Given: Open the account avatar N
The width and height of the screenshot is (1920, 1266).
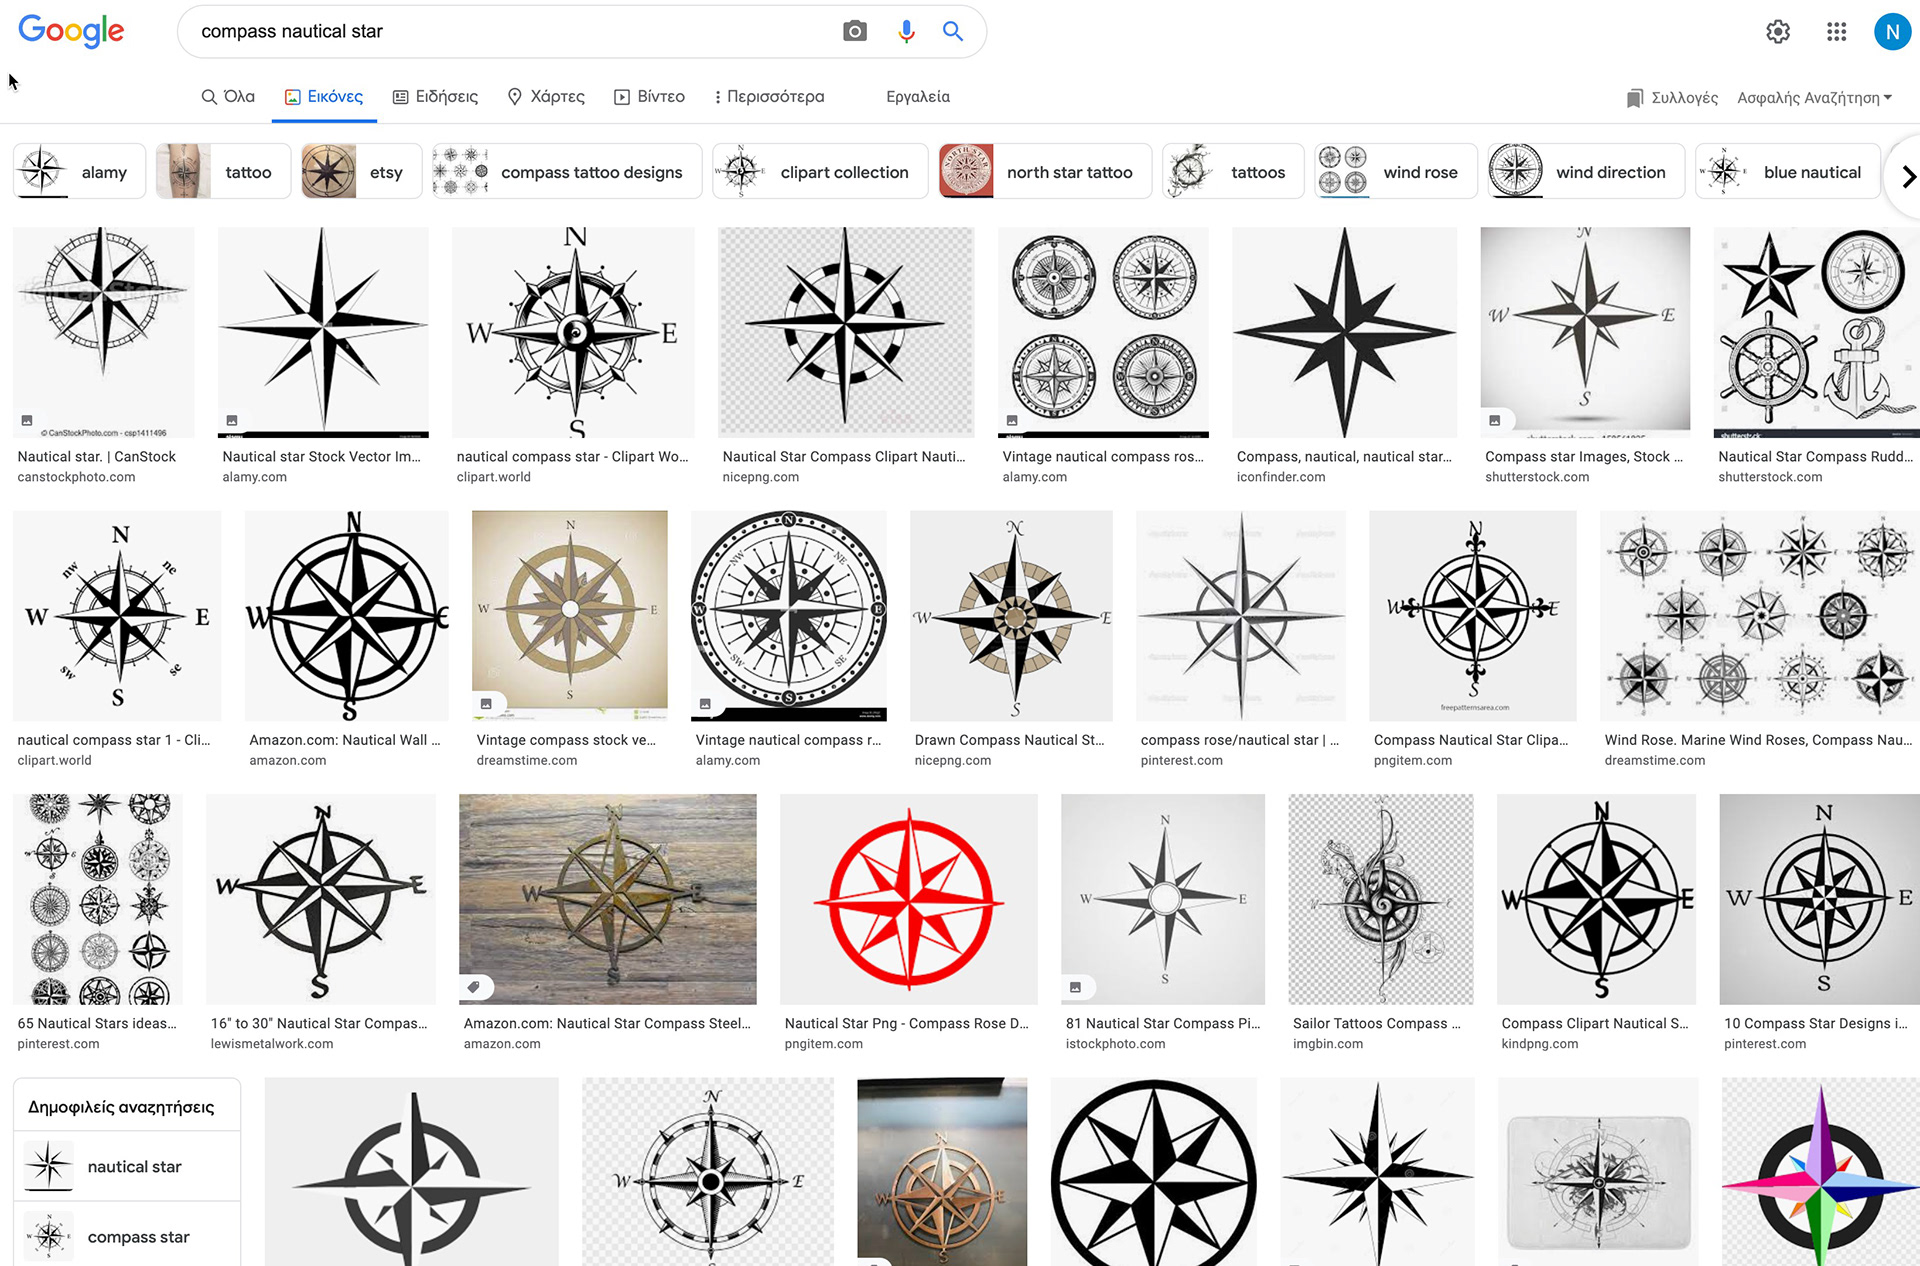Looking at the screenshot, I should coord(1891,32).
